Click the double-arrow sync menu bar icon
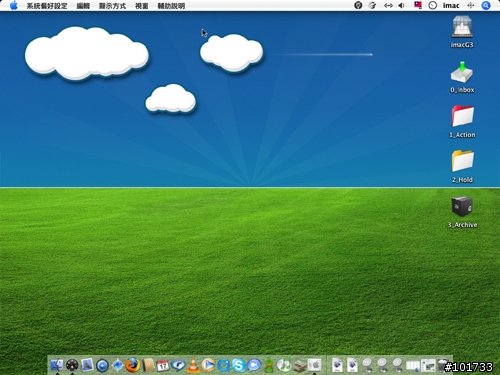 tap(388, 5)
